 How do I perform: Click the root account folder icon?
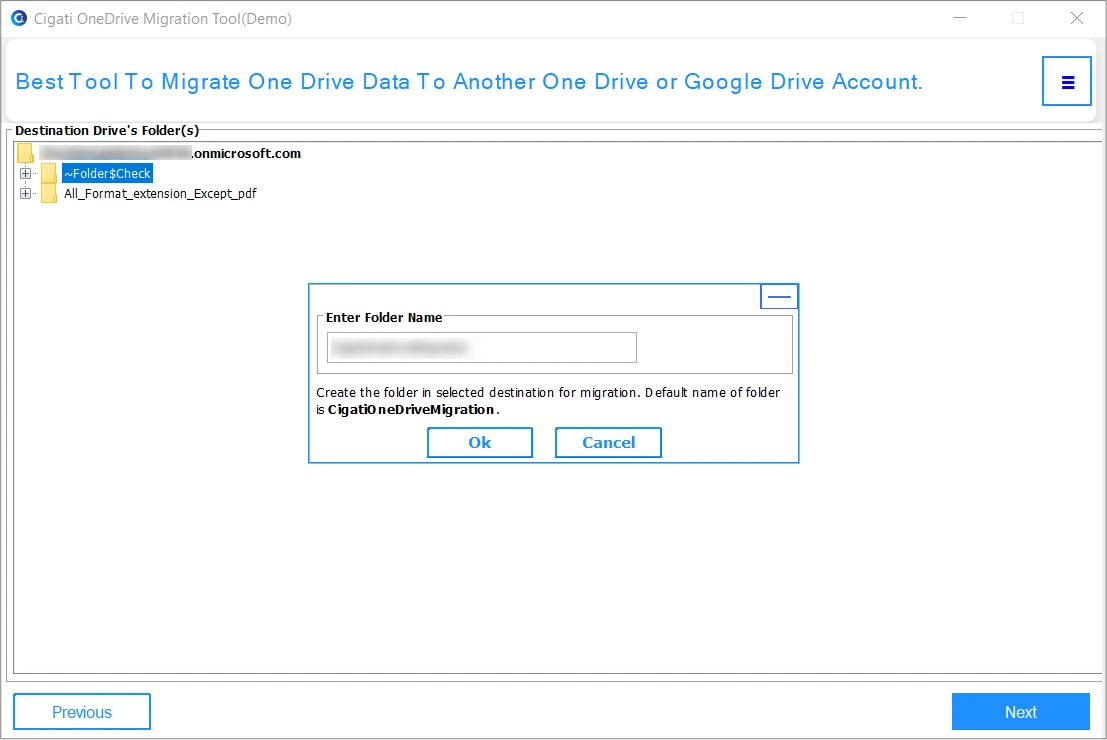26,153
